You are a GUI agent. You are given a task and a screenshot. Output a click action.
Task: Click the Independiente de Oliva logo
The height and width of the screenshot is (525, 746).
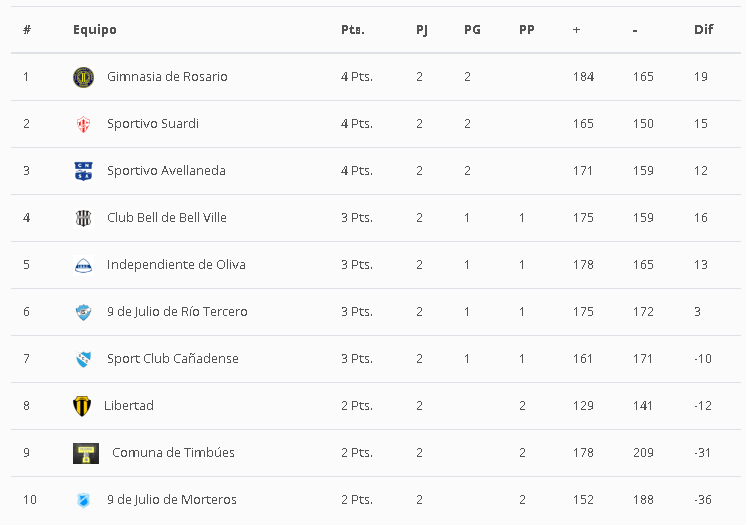click(83, 265)
